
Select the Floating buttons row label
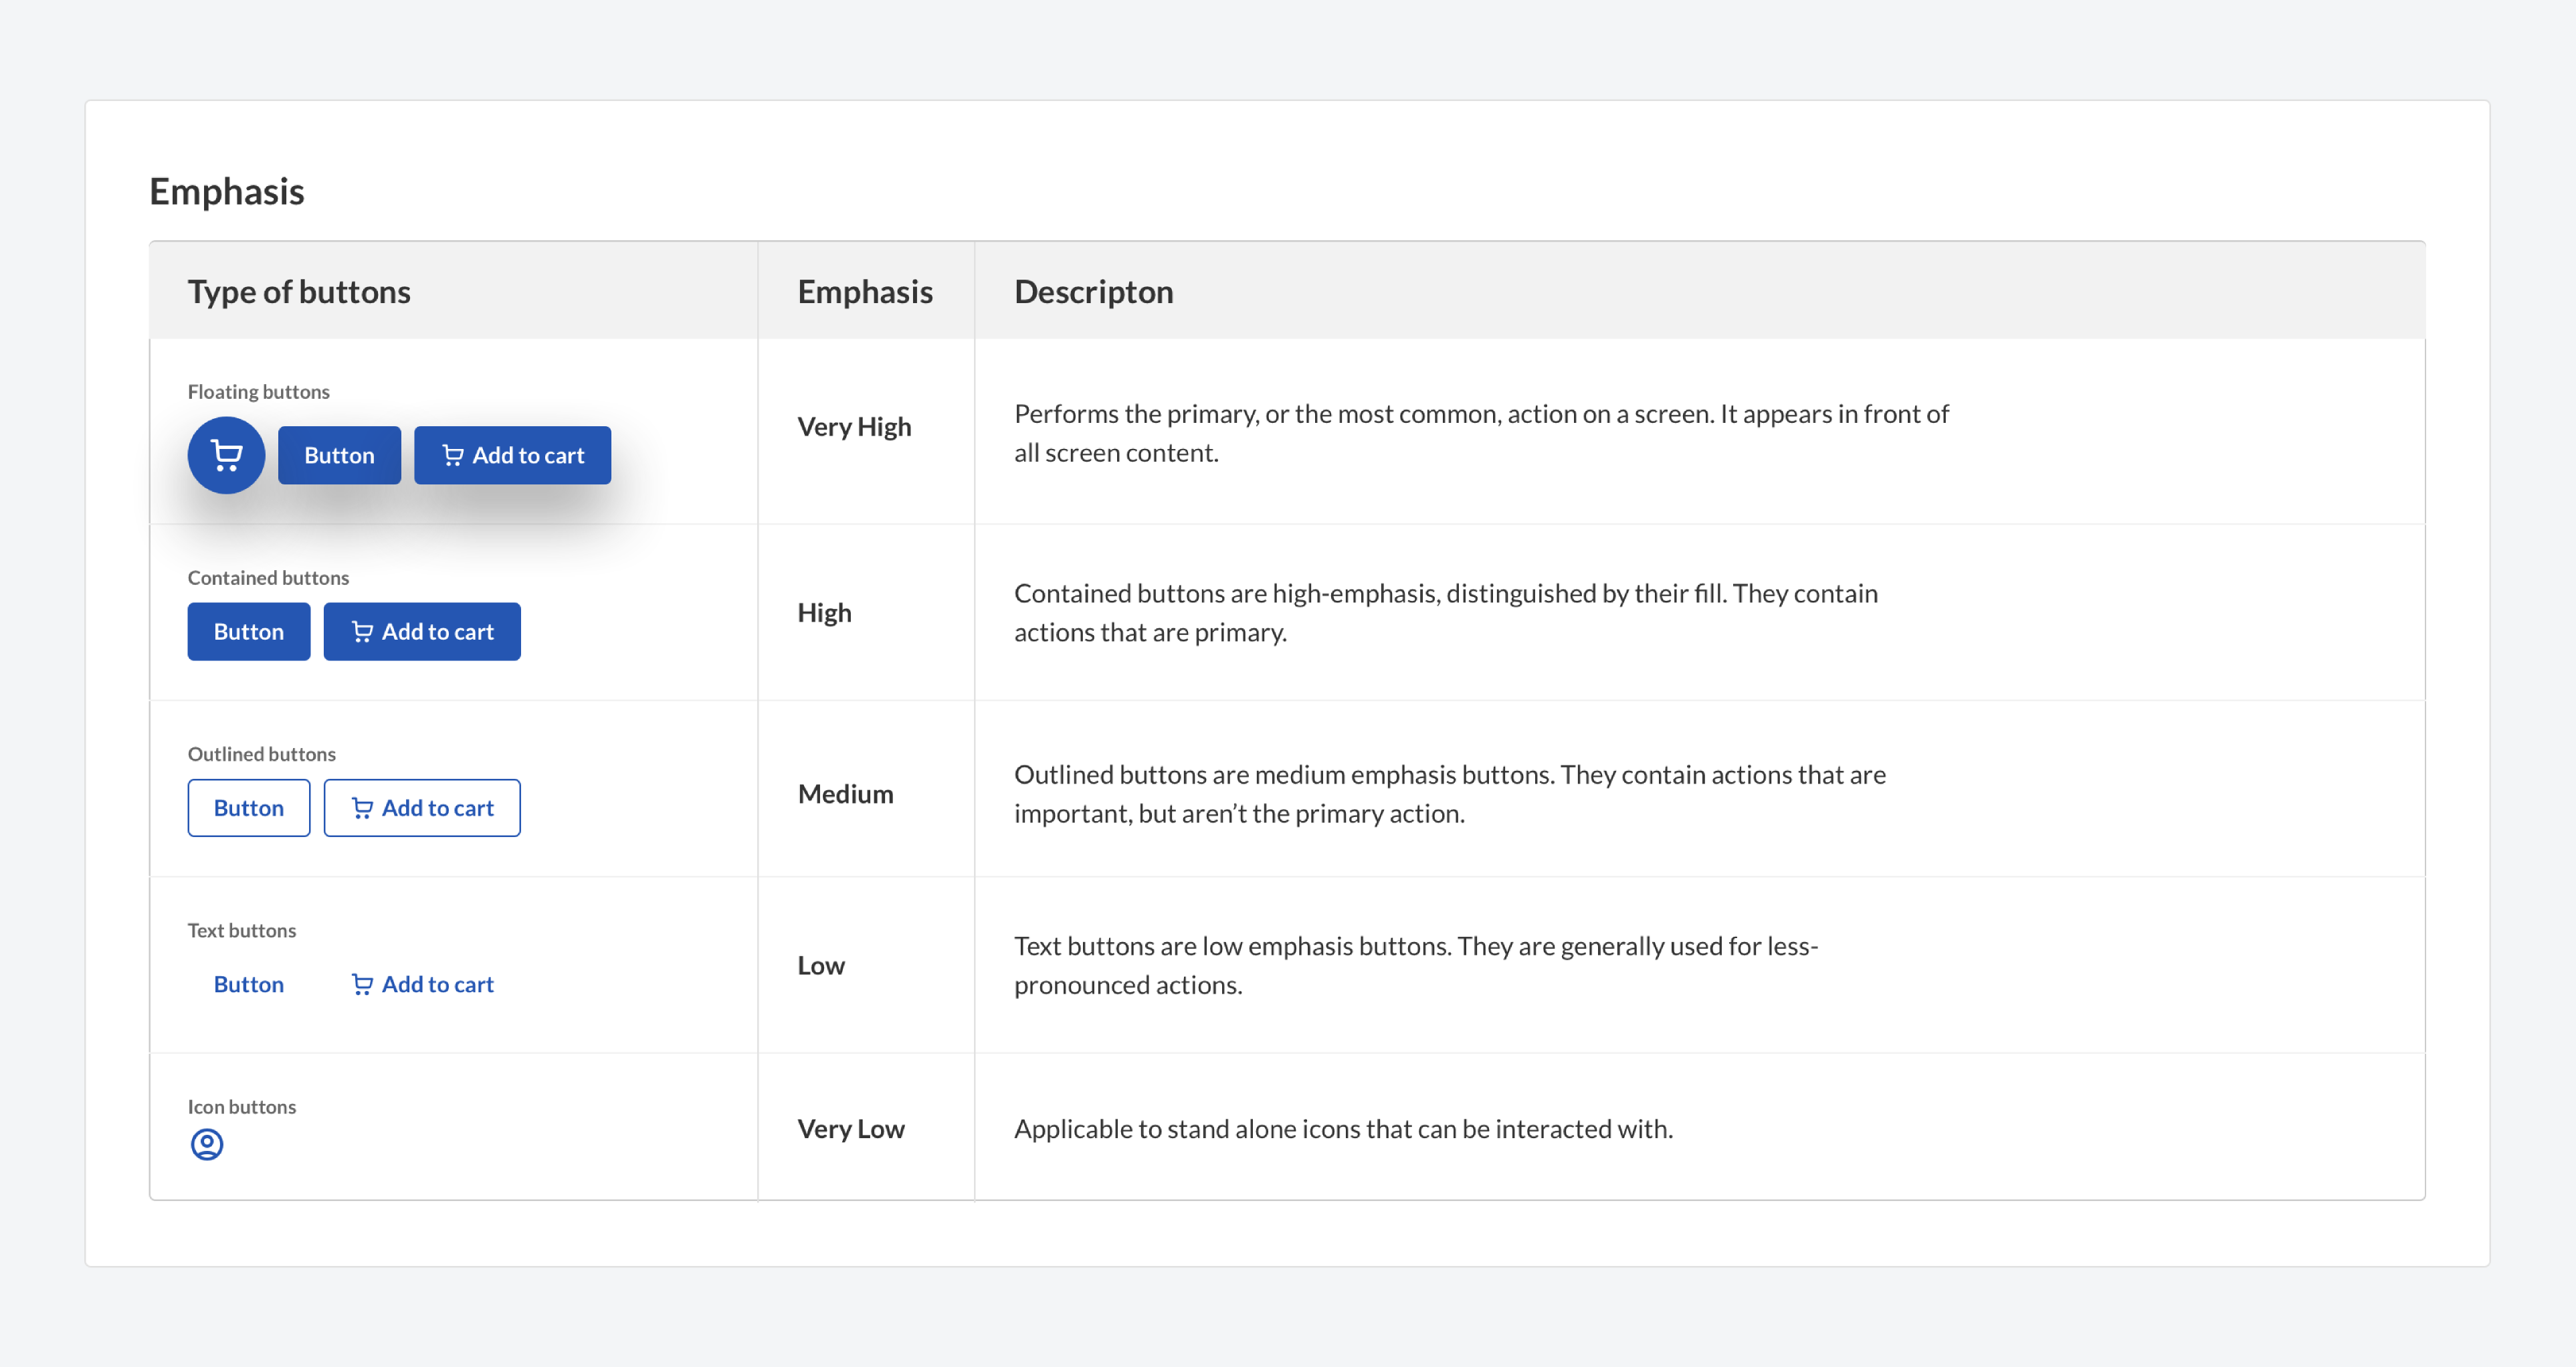[x=258, y=391]
